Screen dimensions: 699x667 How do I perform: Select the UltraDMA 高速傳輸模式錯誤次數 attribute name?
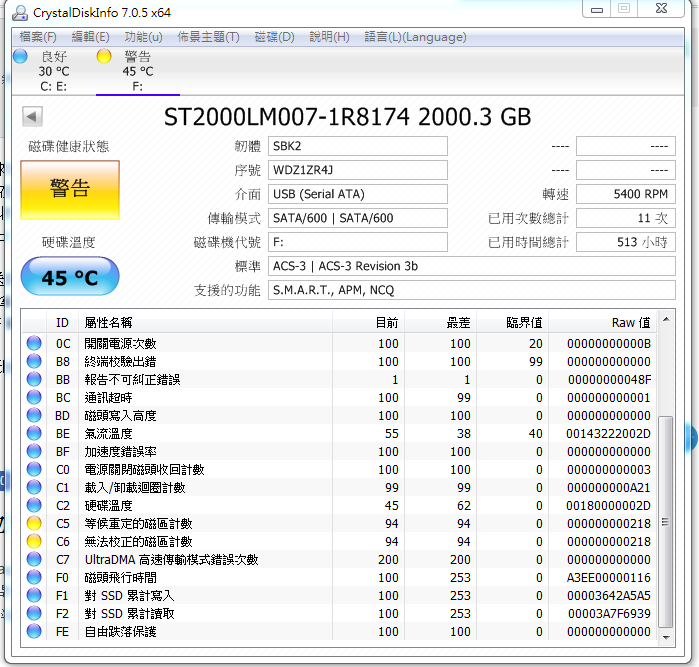click(172, 560)
